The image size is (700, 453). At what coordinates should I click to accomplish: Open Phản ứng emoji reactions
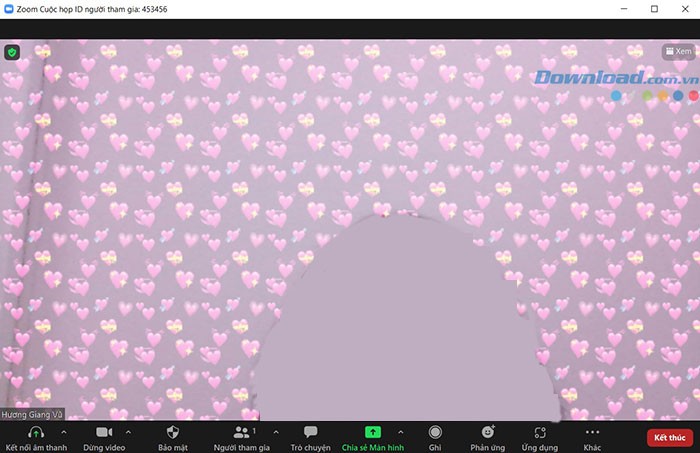coord(488,432)
